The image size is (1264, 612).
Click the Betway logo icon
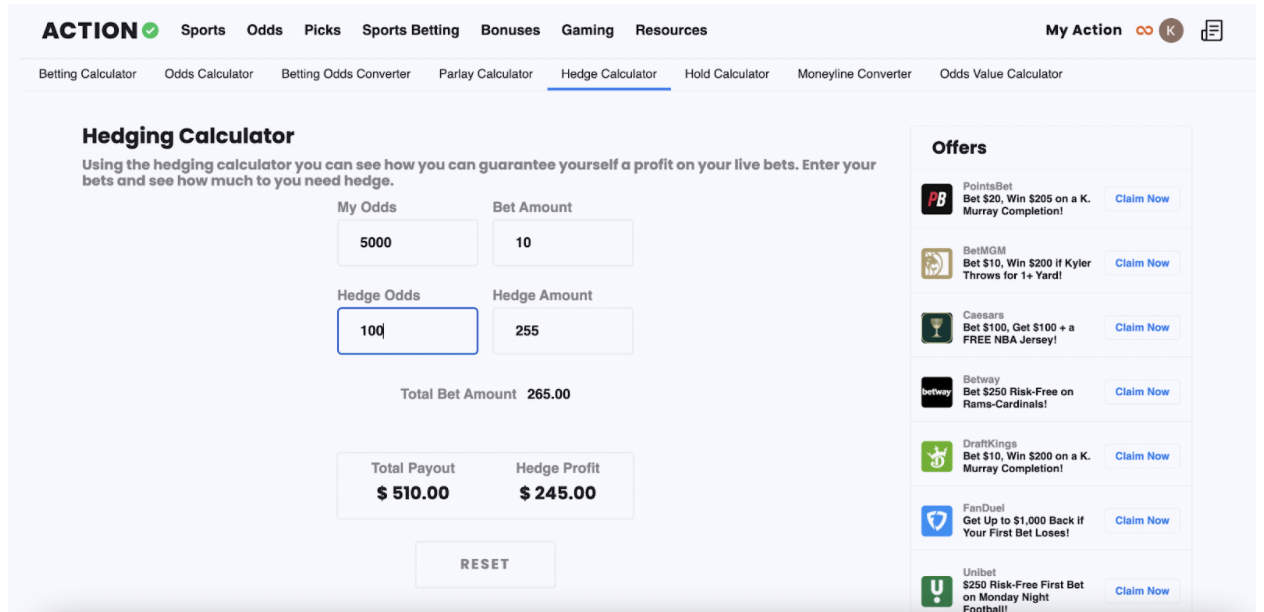[936, 392]
